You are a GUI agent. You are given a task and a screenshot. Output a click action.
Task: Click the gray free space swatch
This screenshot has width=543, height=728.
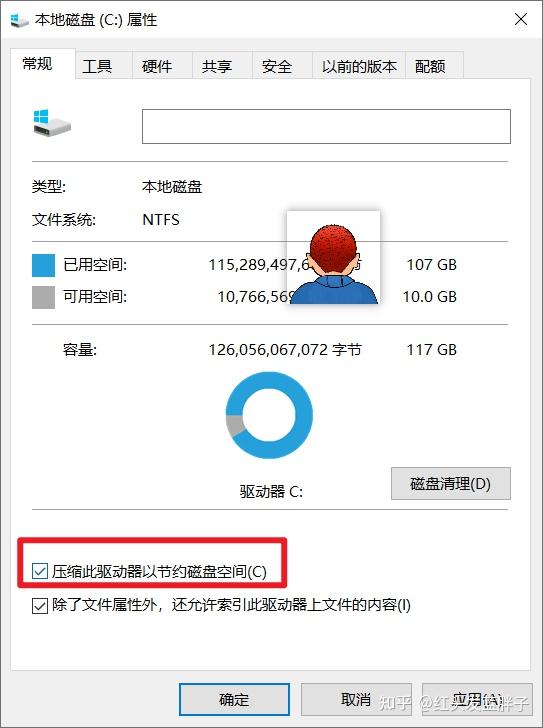44,297
